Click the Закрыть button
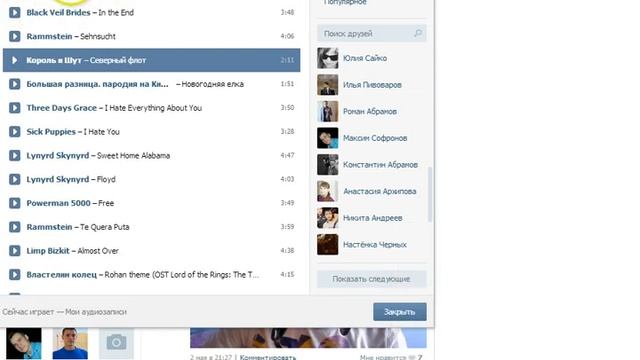Image resolution: width=640 pixels, height=360 pixels. click(400, 312)
